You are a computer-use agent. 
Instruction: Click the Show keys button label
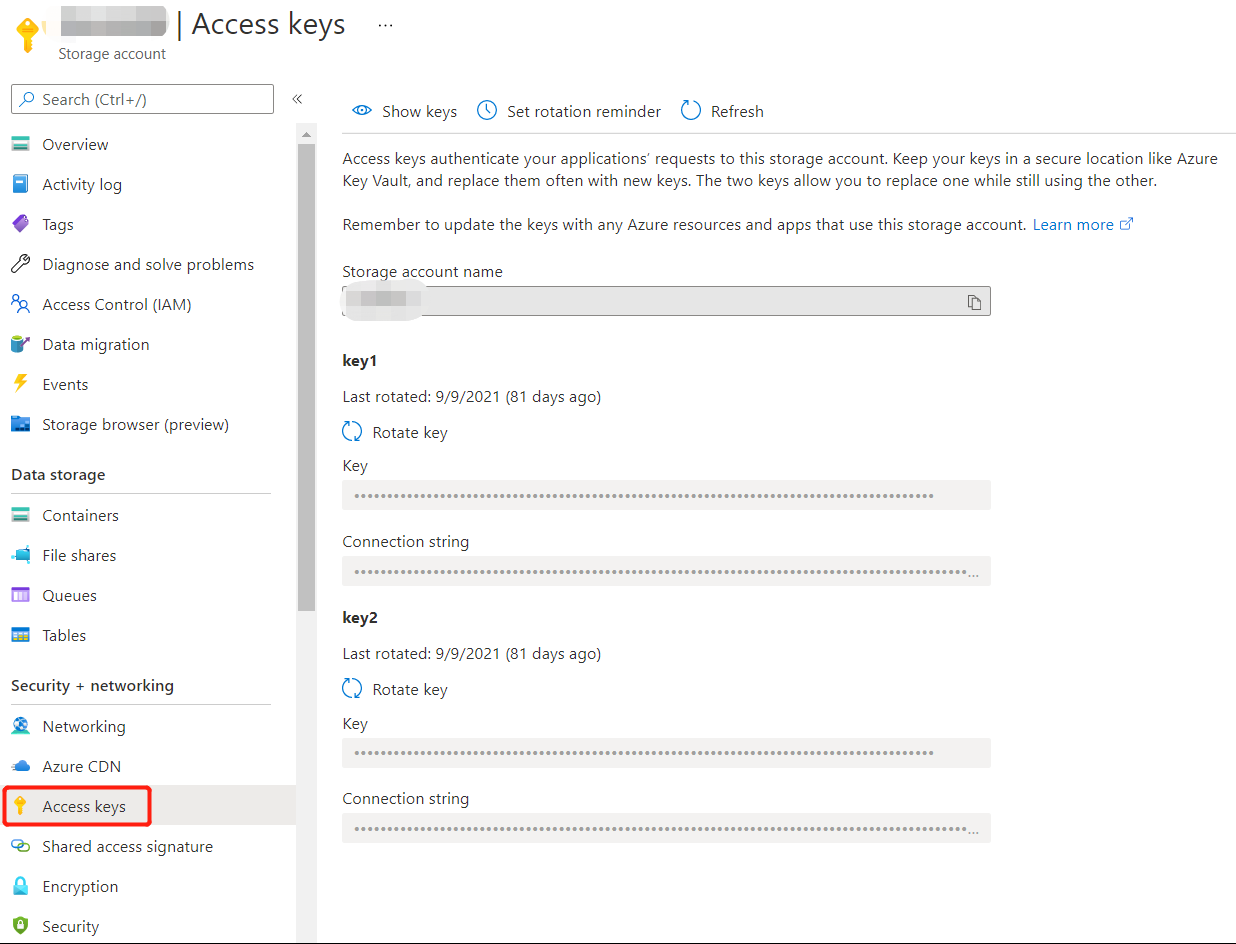coord(419,111)
